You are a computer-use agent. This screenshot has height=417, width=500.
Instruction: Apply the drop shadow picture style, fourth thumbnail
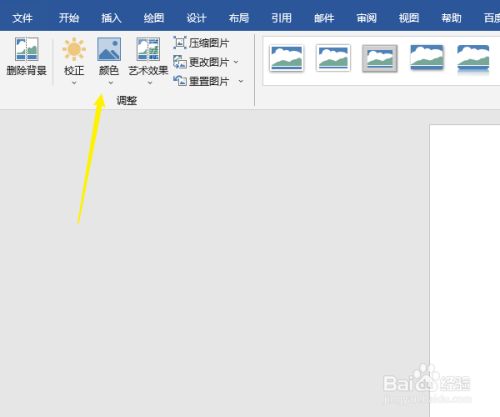click(427, 57)
